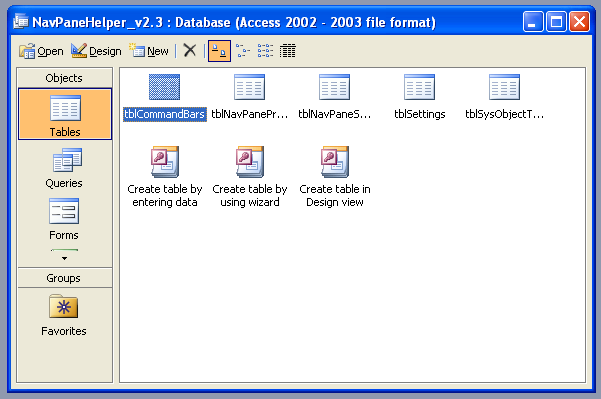Viewport: 601px width, 399px height.
Task: Maximize the NavPaneHelper database window
Action: tap(556, 22)
